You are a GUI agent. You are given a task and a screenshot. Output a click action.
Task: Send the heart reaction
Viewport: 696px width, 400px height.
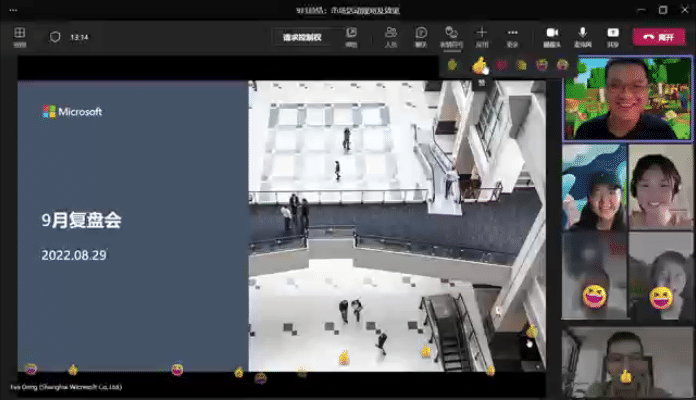pyautogui.click(x=500, y=65)
